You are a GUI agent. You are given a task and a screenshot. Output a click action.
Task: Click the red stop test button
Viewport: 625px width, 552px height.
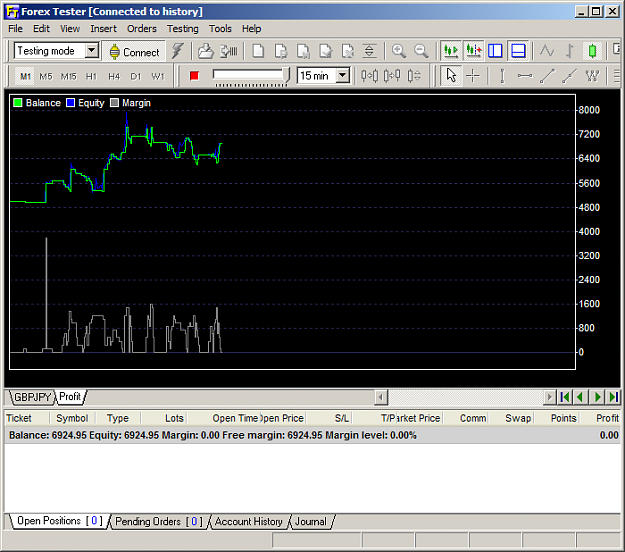click(194, 76)
